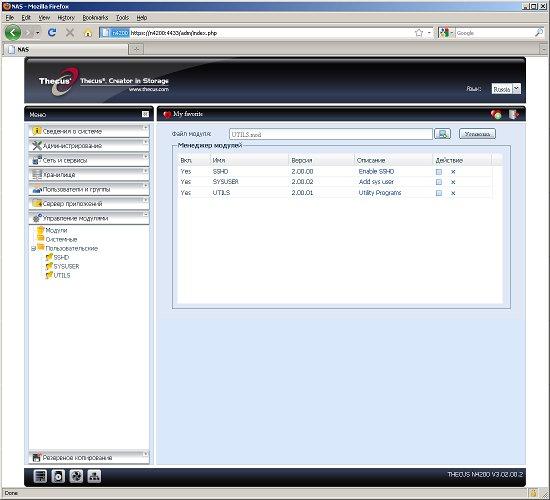550x500 pixels.
Task: Toggle the SSHD module action checkbox
Action: click(438, 172)
